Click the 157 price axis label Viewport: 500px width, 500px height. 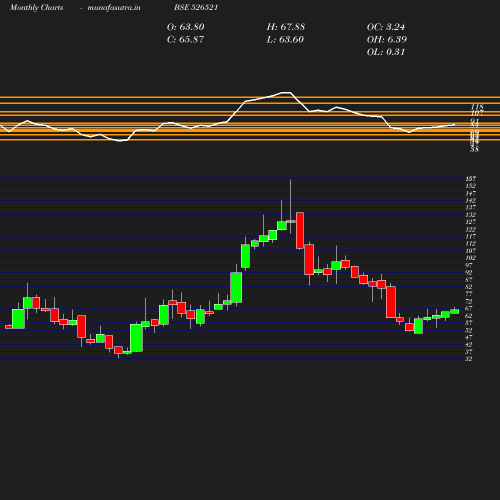470,179
